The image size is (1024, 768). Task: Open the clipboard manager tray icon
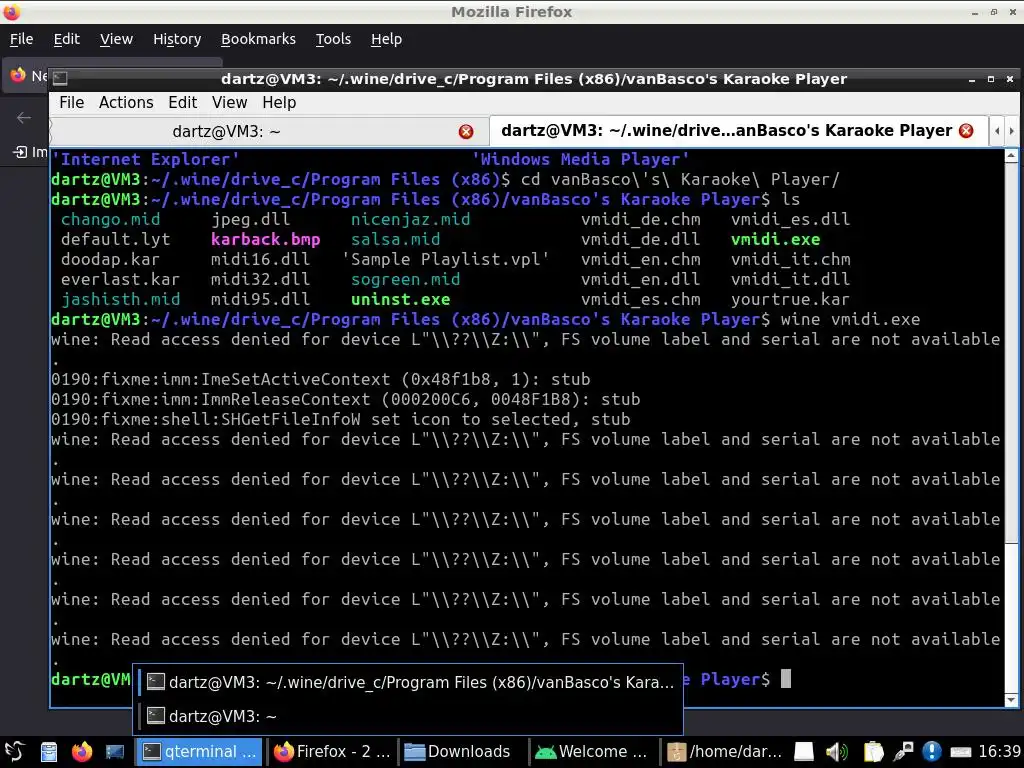point(872,752)
